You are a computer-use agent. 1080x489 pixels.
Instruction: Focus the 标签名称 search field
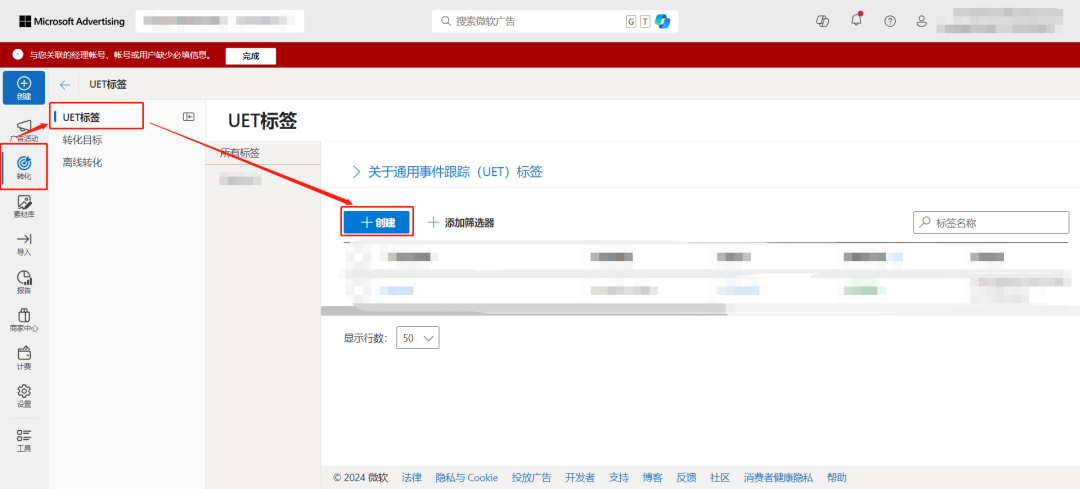tap(991, 222)
